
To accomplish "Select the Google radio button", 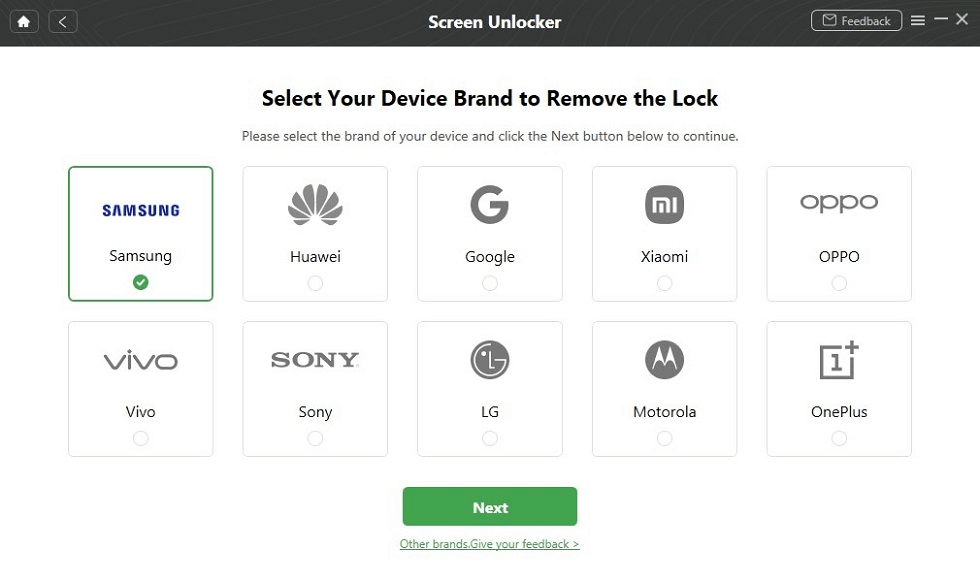I will (x=489, y=282).
